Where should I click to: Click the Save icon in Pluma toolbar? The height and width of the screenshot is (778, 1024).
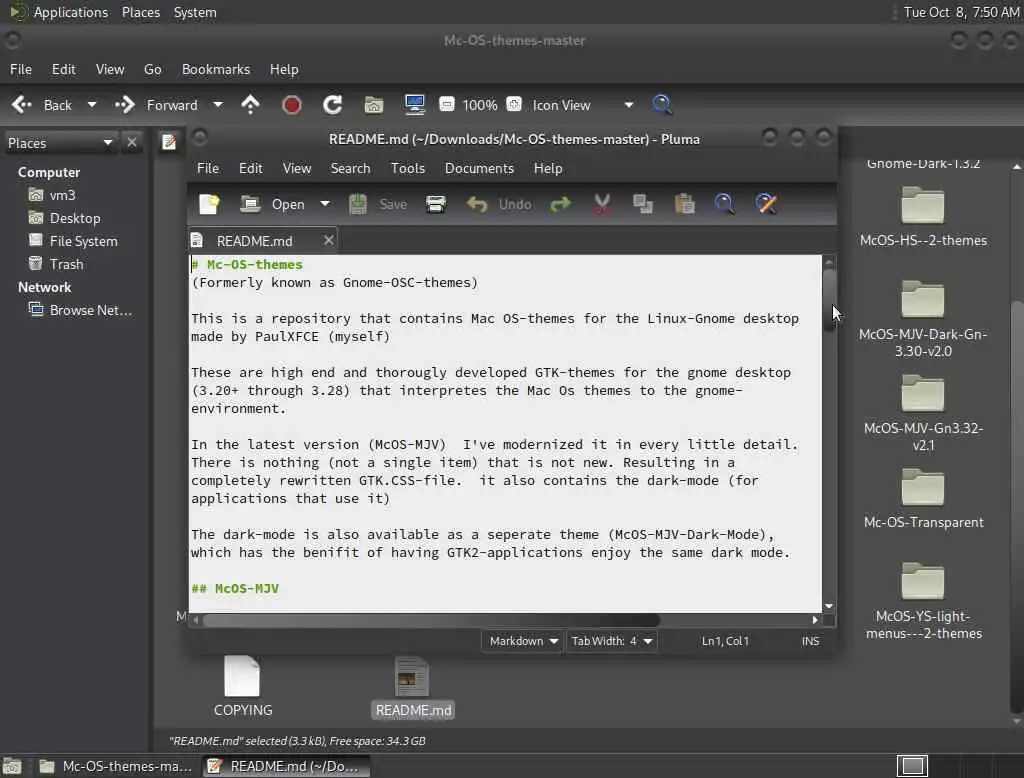(358, 204)
